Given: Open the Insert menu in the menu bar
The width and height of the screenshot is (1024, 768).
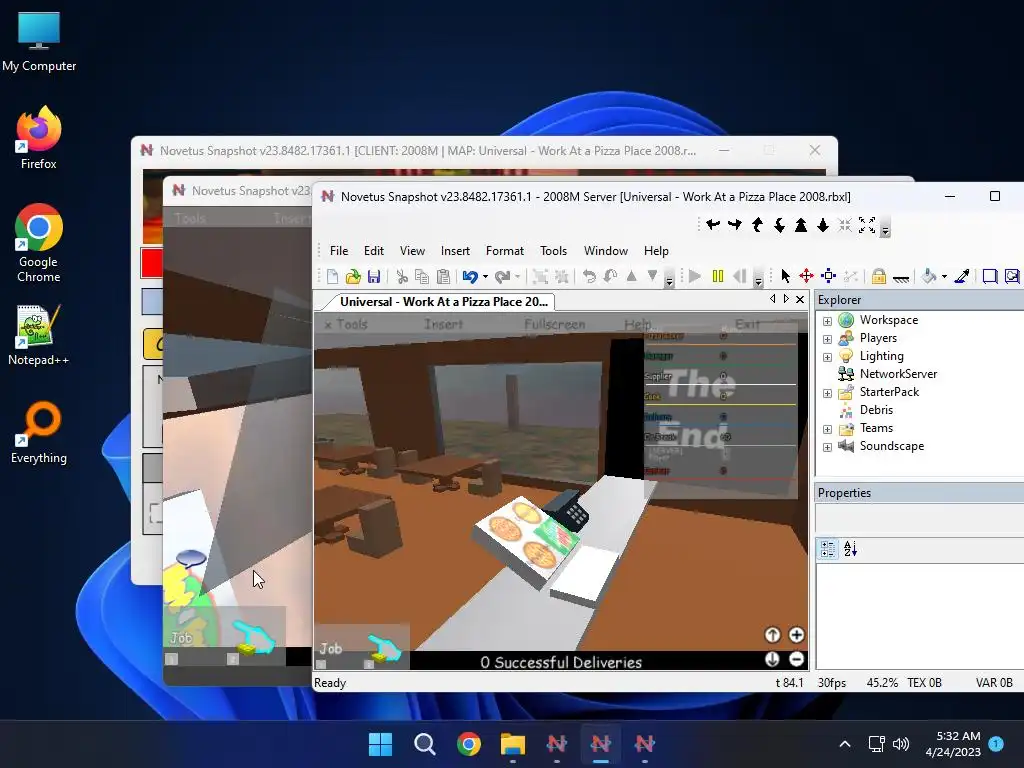Looking at the screenshot, I should (455, 251).
